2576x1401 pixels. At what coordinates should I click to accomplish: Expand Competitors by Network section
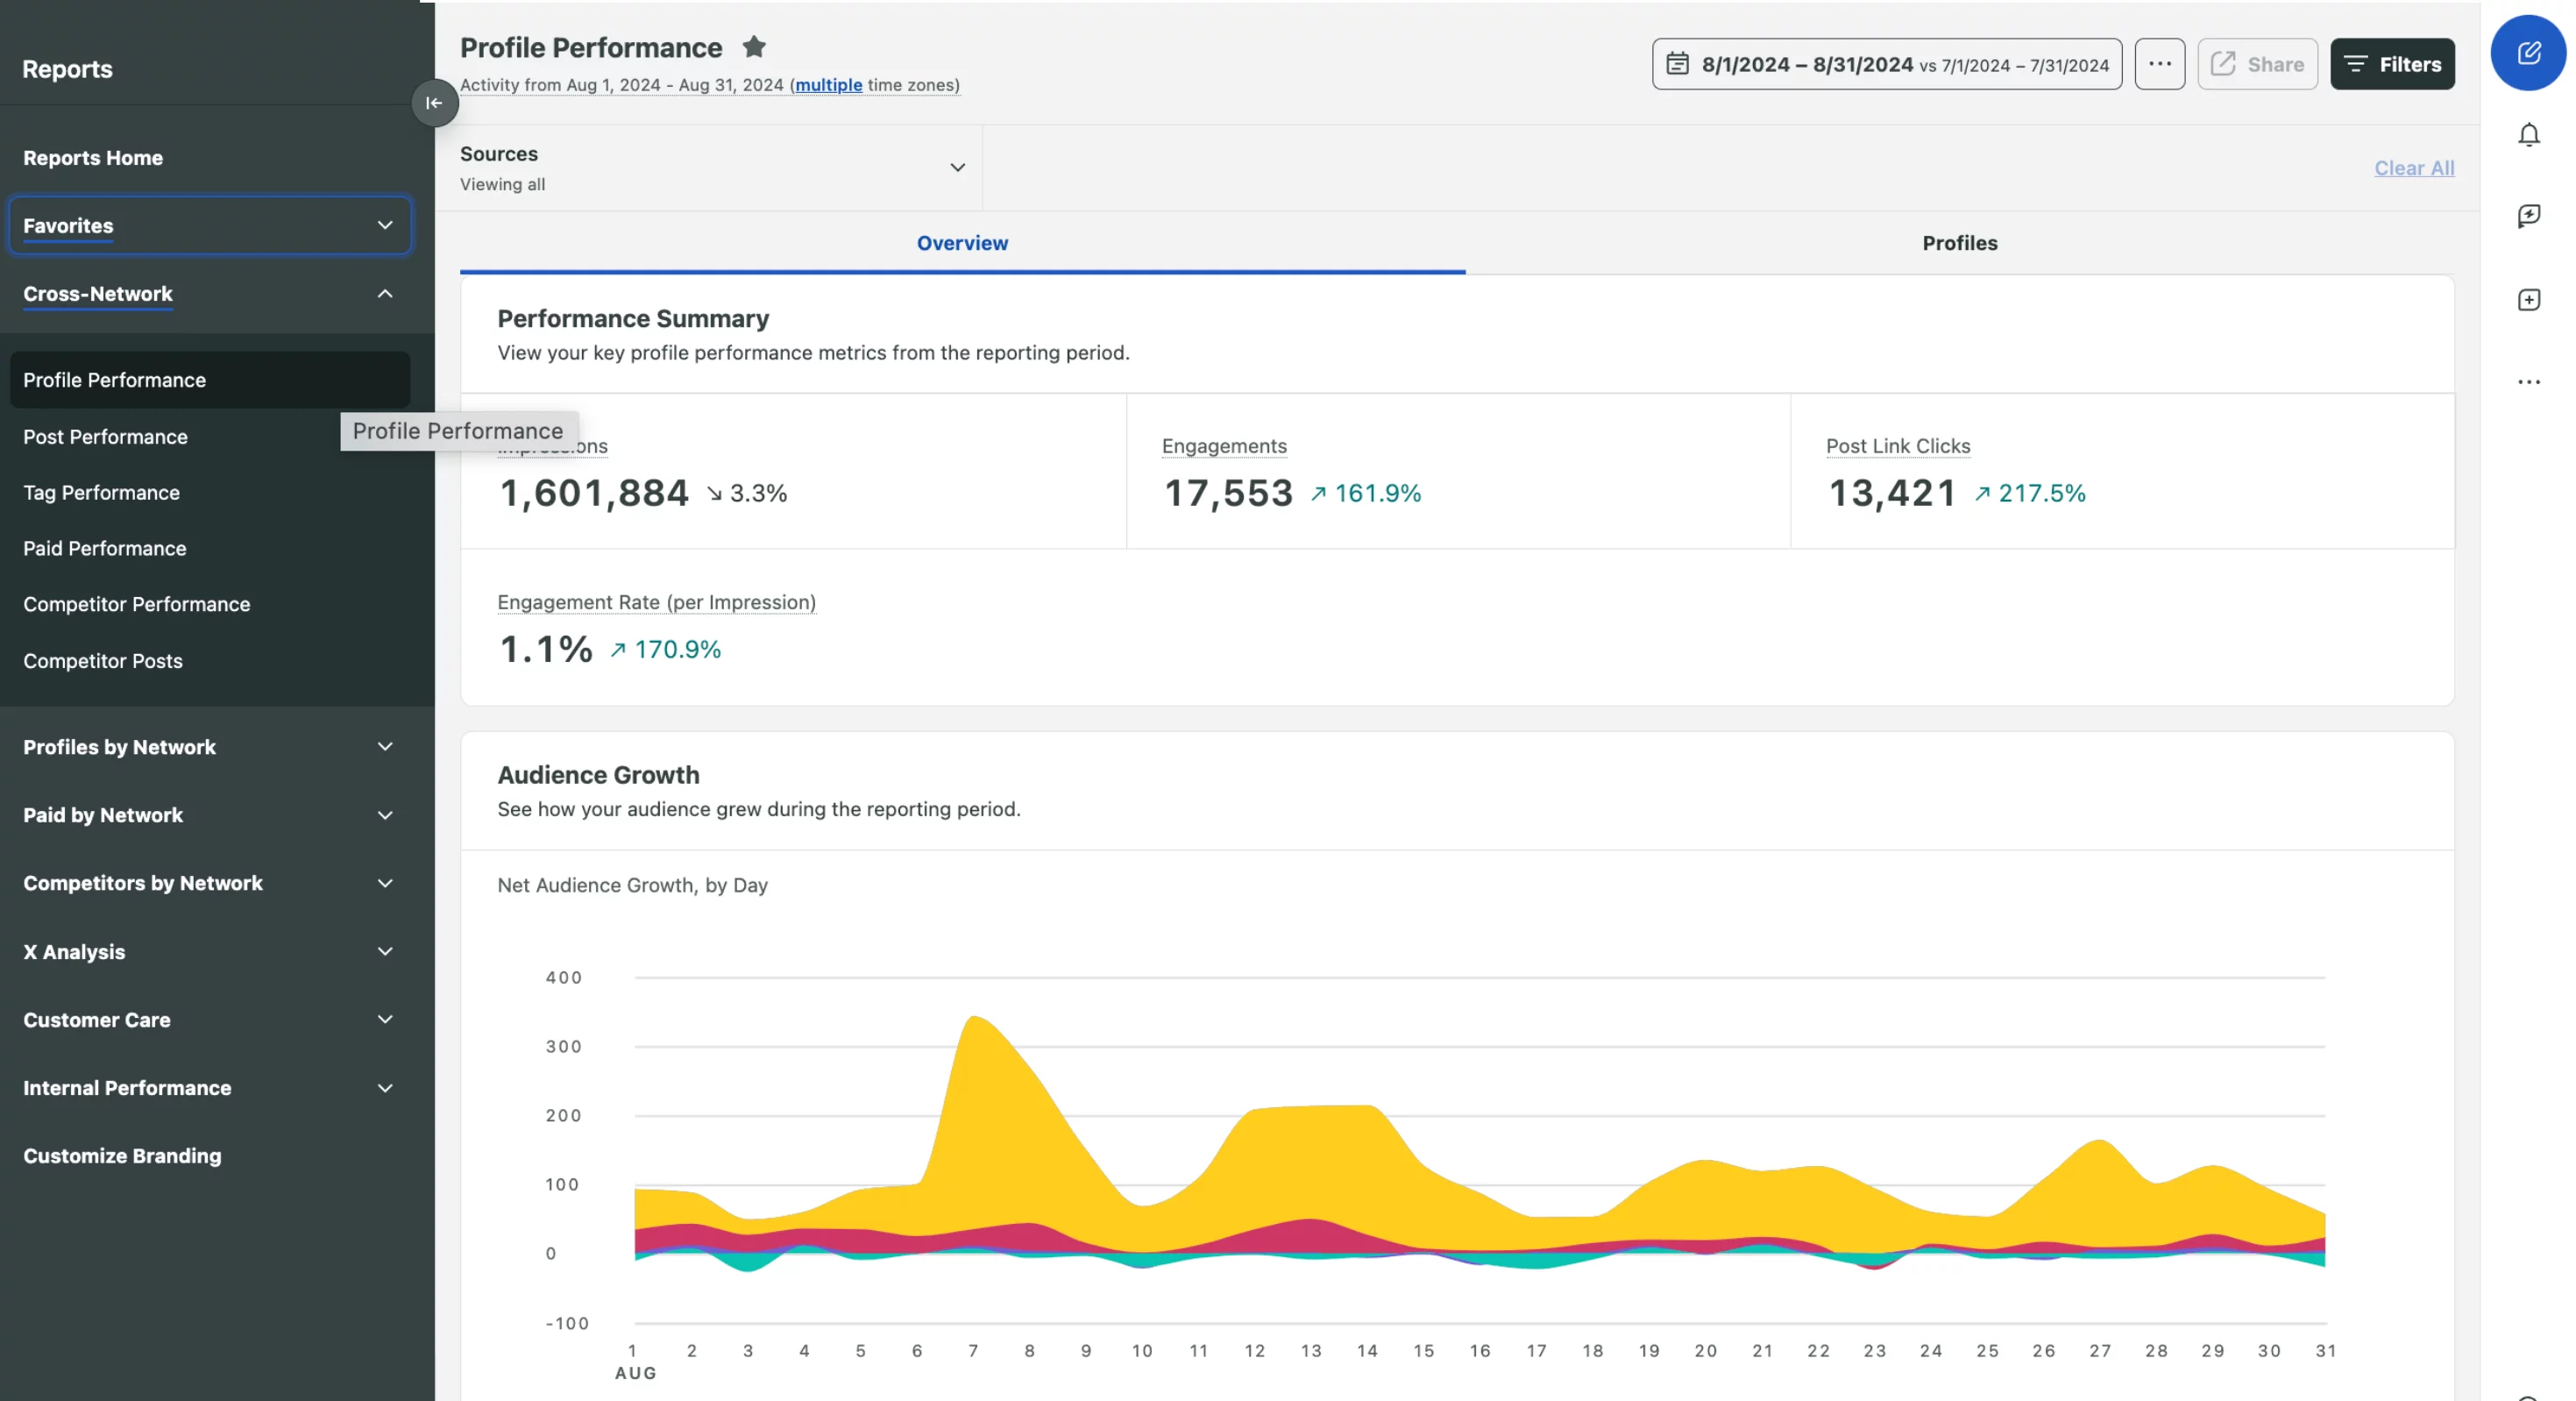(x=210, y=883)
